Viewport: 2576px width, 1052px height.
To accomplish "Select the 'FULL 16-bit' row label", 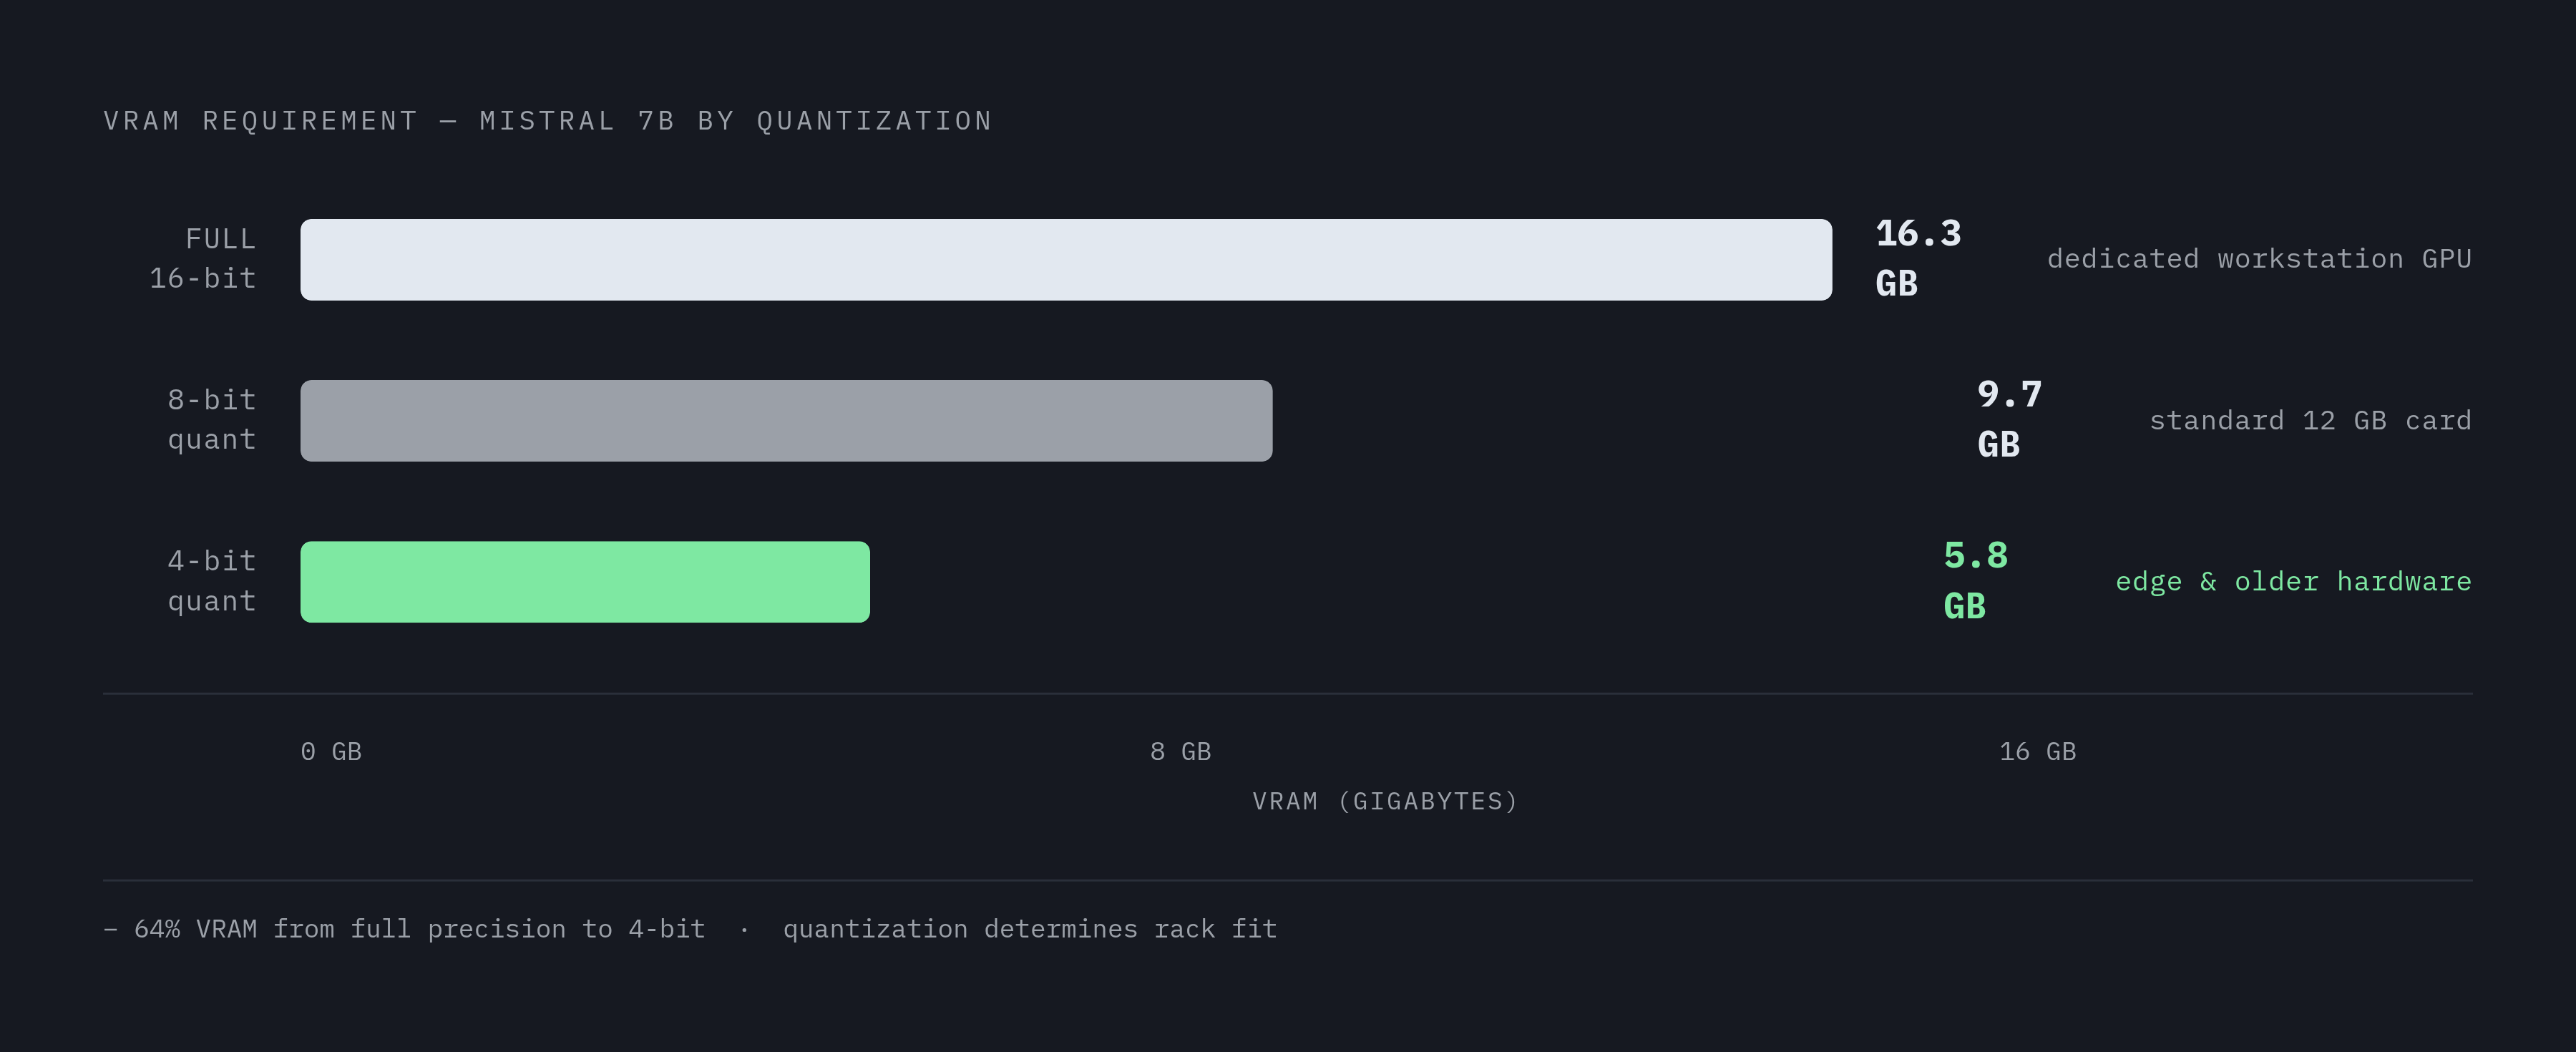I will tap(203, 259).
